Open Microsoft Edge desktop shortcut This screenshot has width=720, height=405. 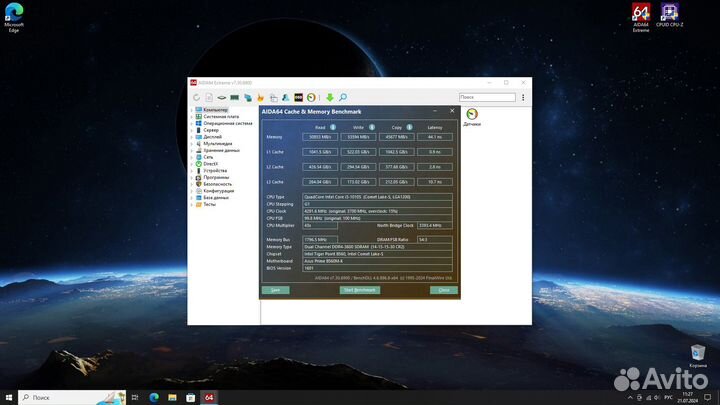[14, 17]
